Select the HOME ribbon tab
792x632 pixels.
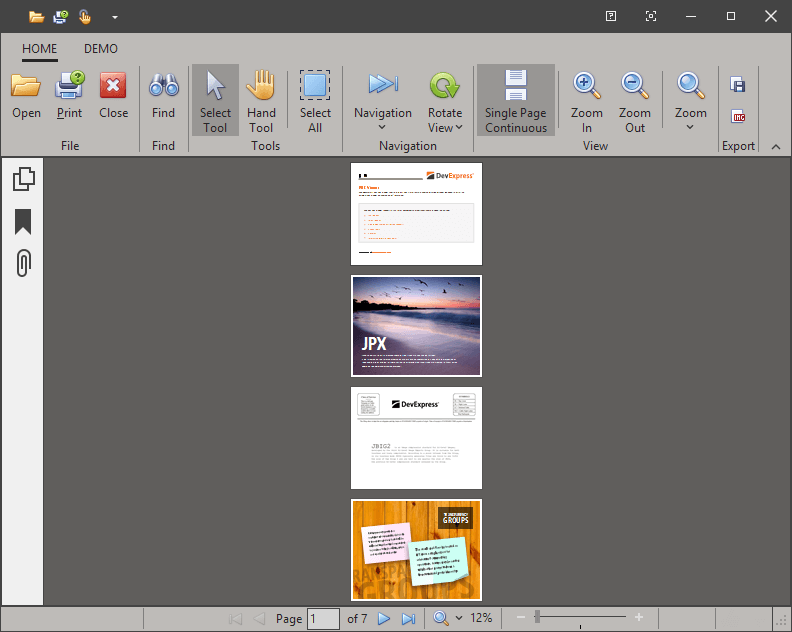[x=40, y=48]
